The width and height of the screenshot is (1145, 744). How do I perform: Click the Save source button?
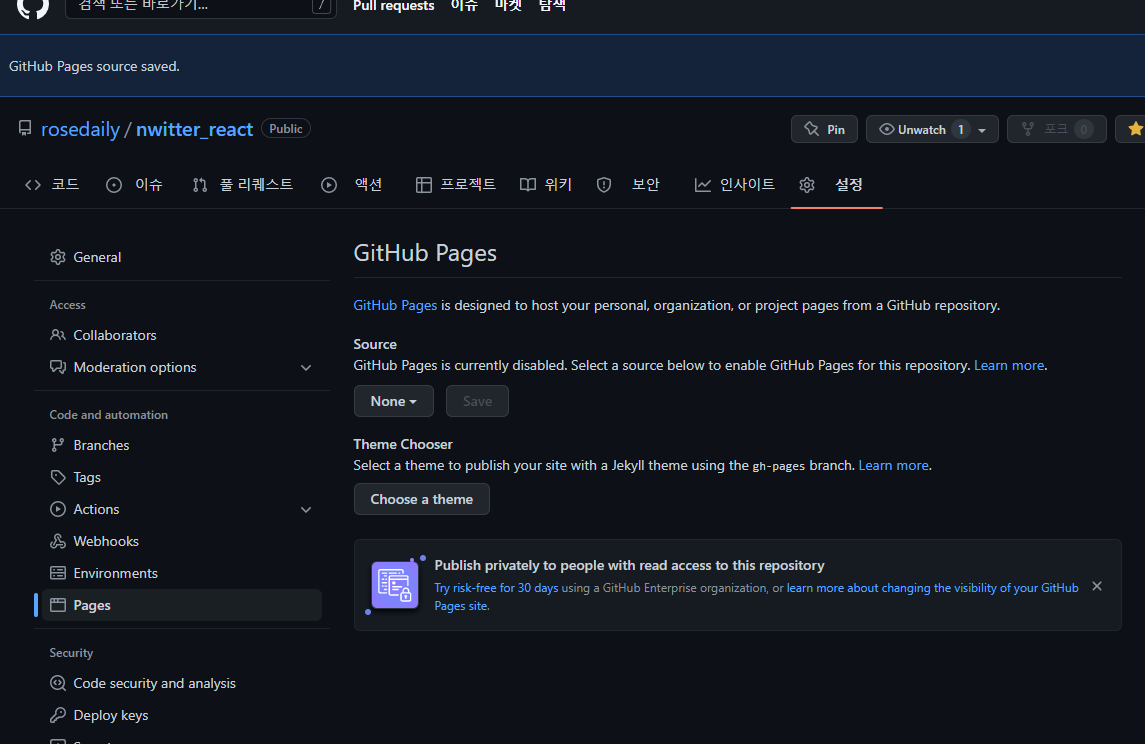(478, 401)
